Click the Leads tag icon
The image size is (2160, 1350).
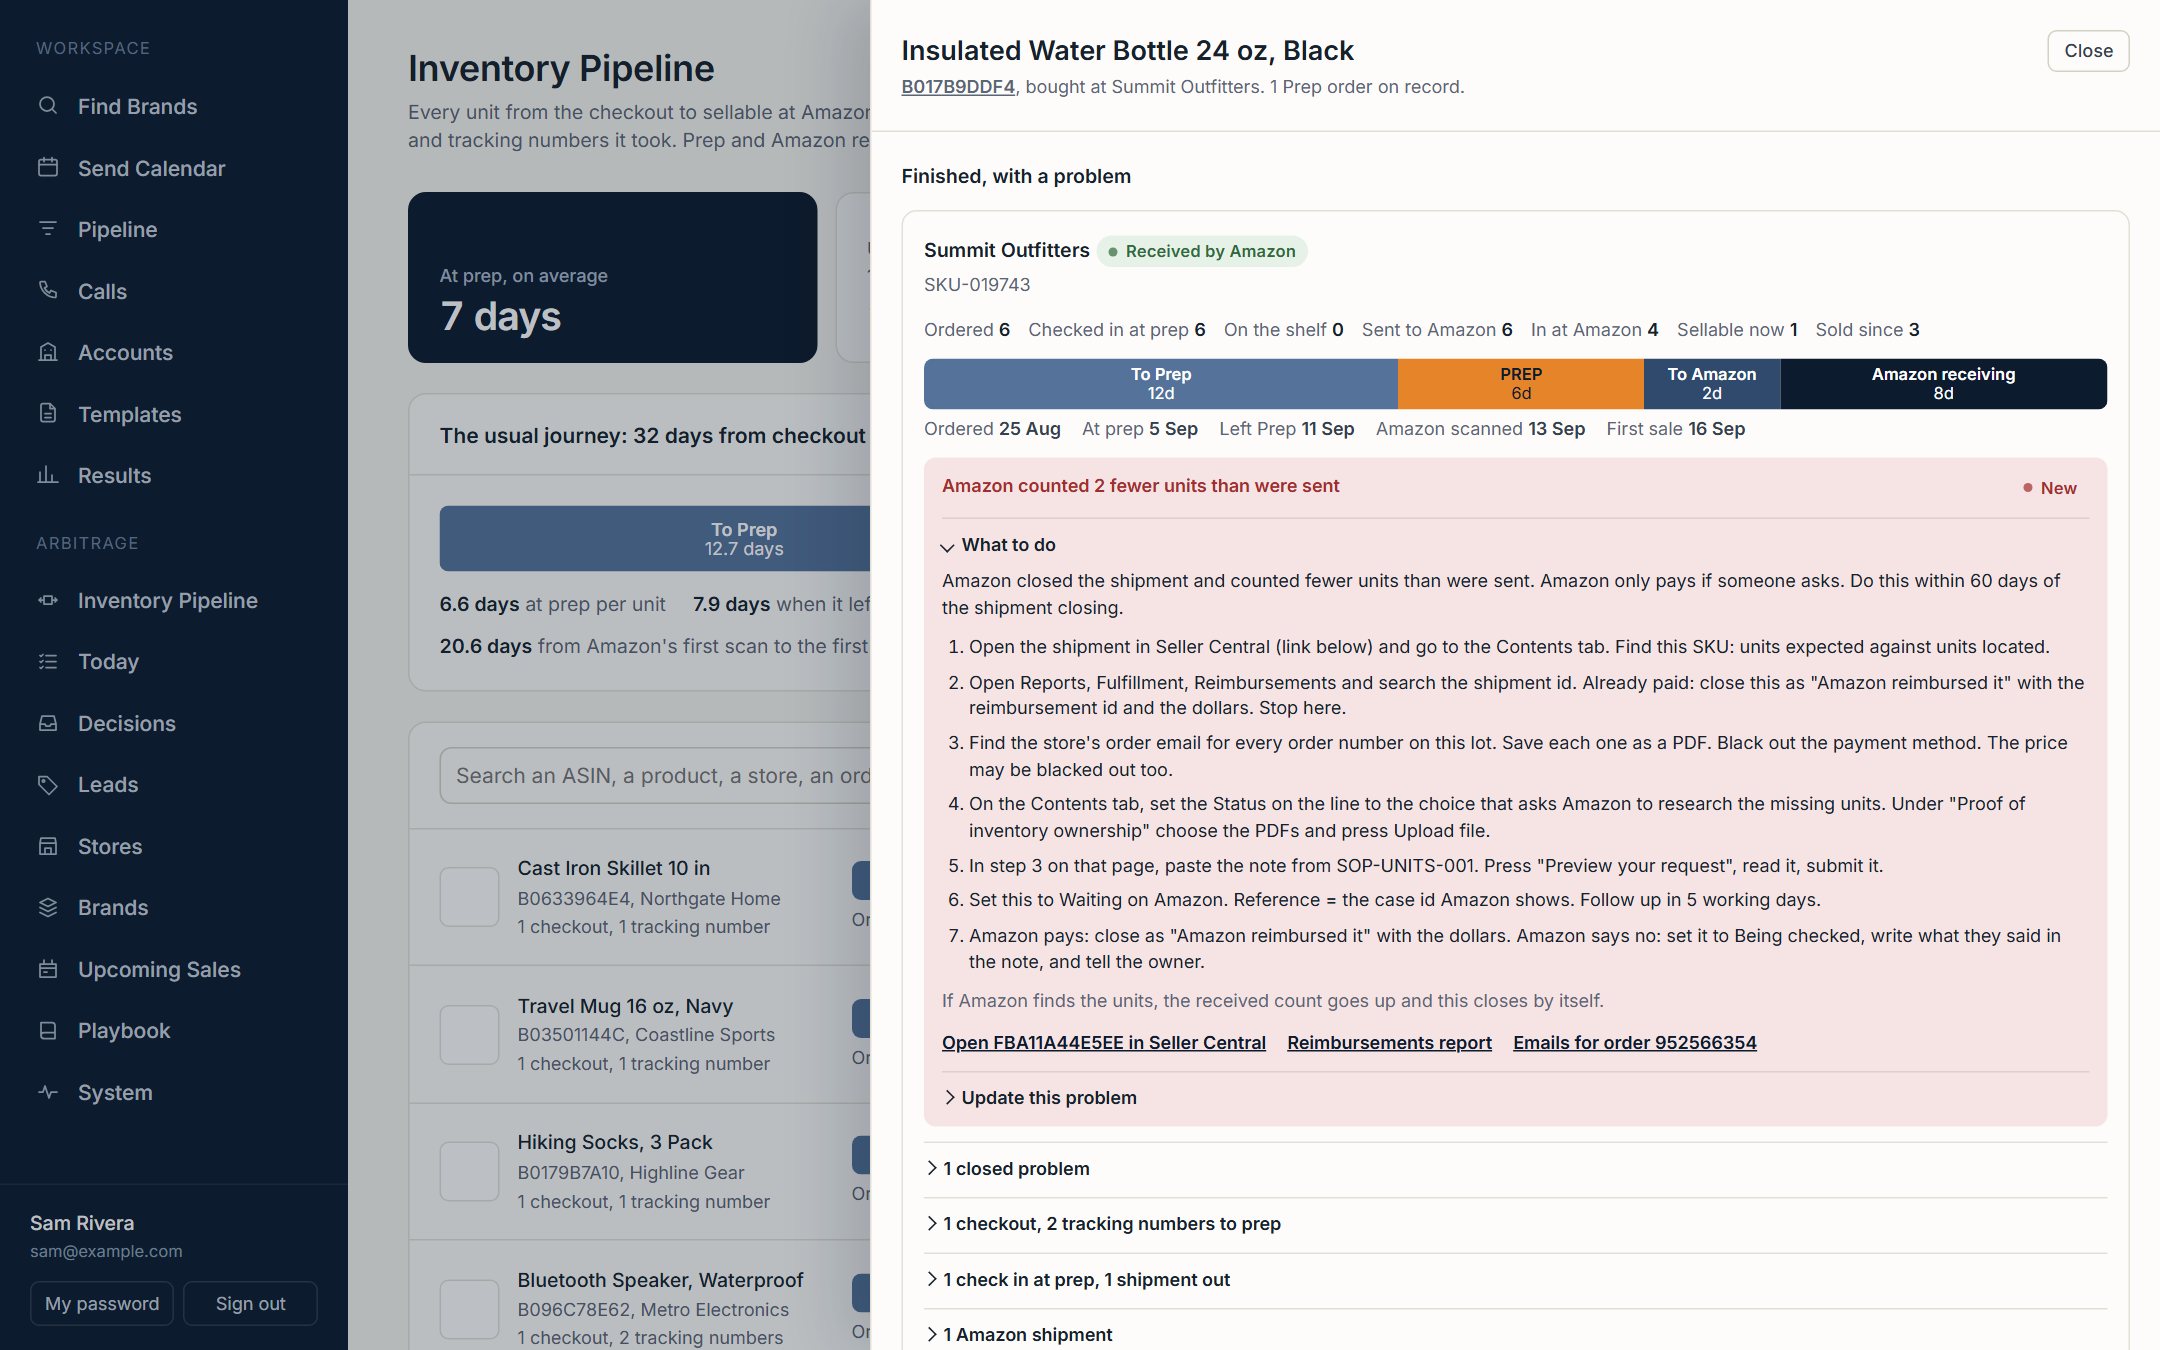(x=48, y=785)
